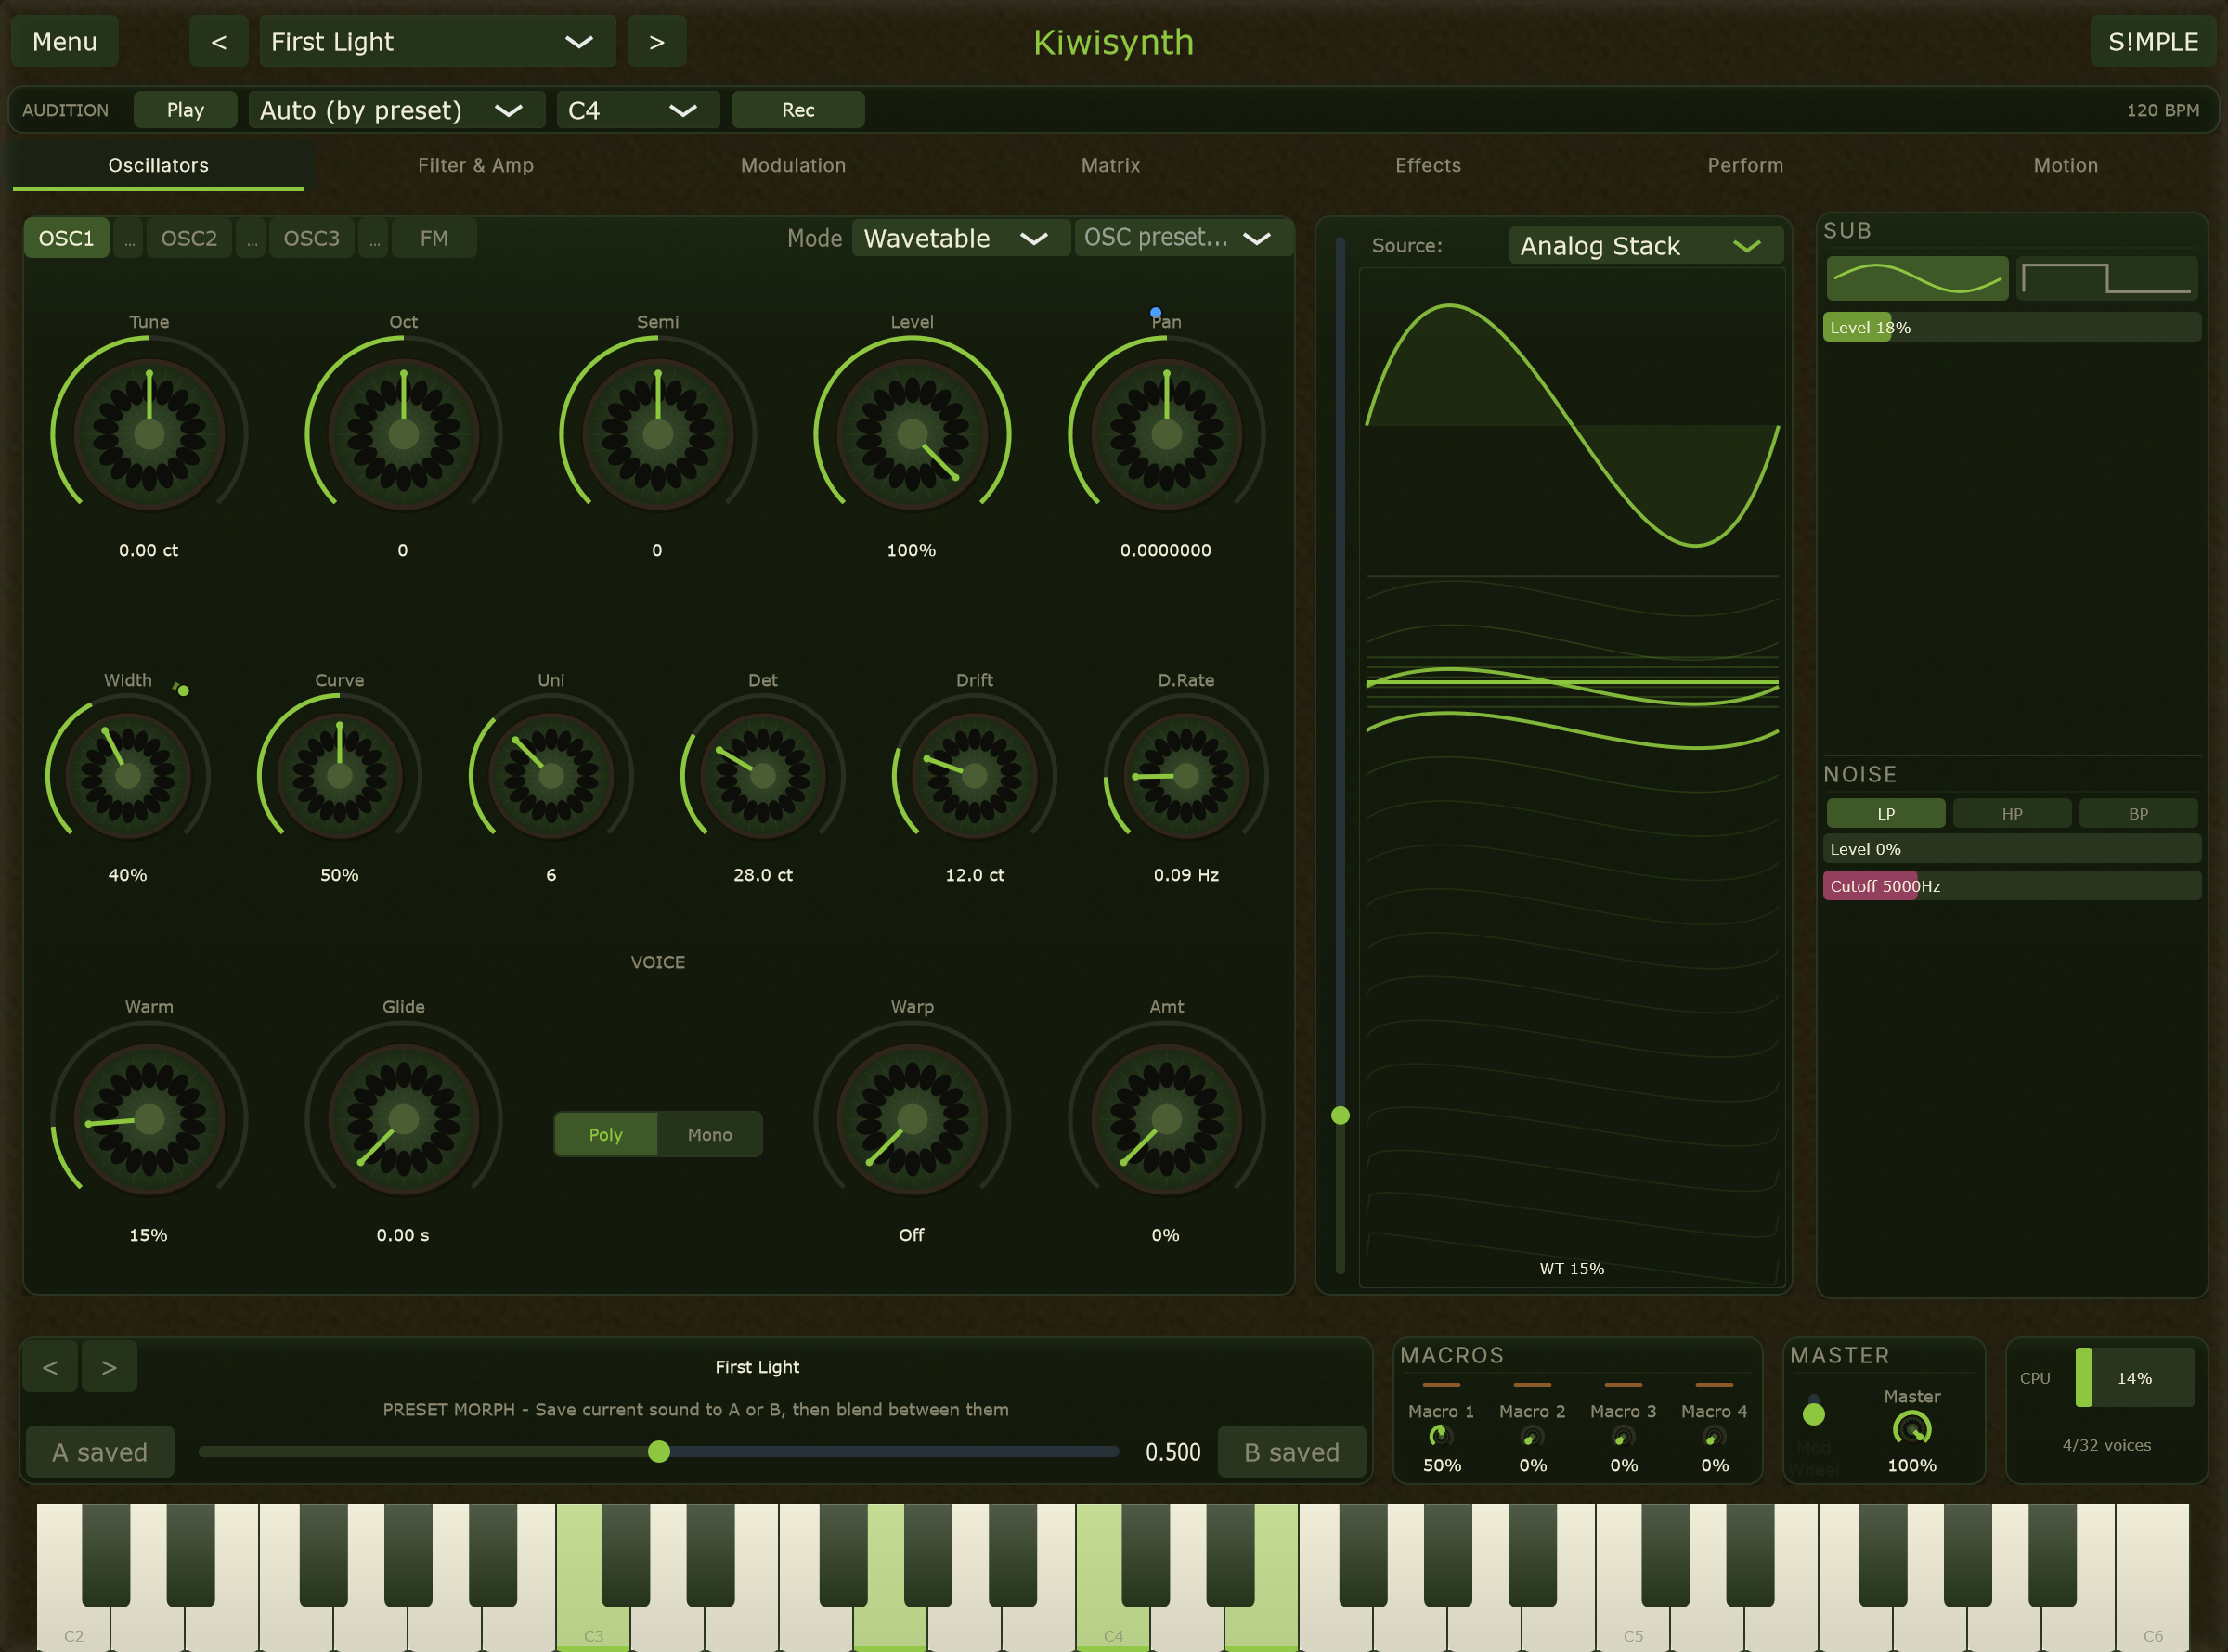Click the Master volume knob

pos(1912,1429)
